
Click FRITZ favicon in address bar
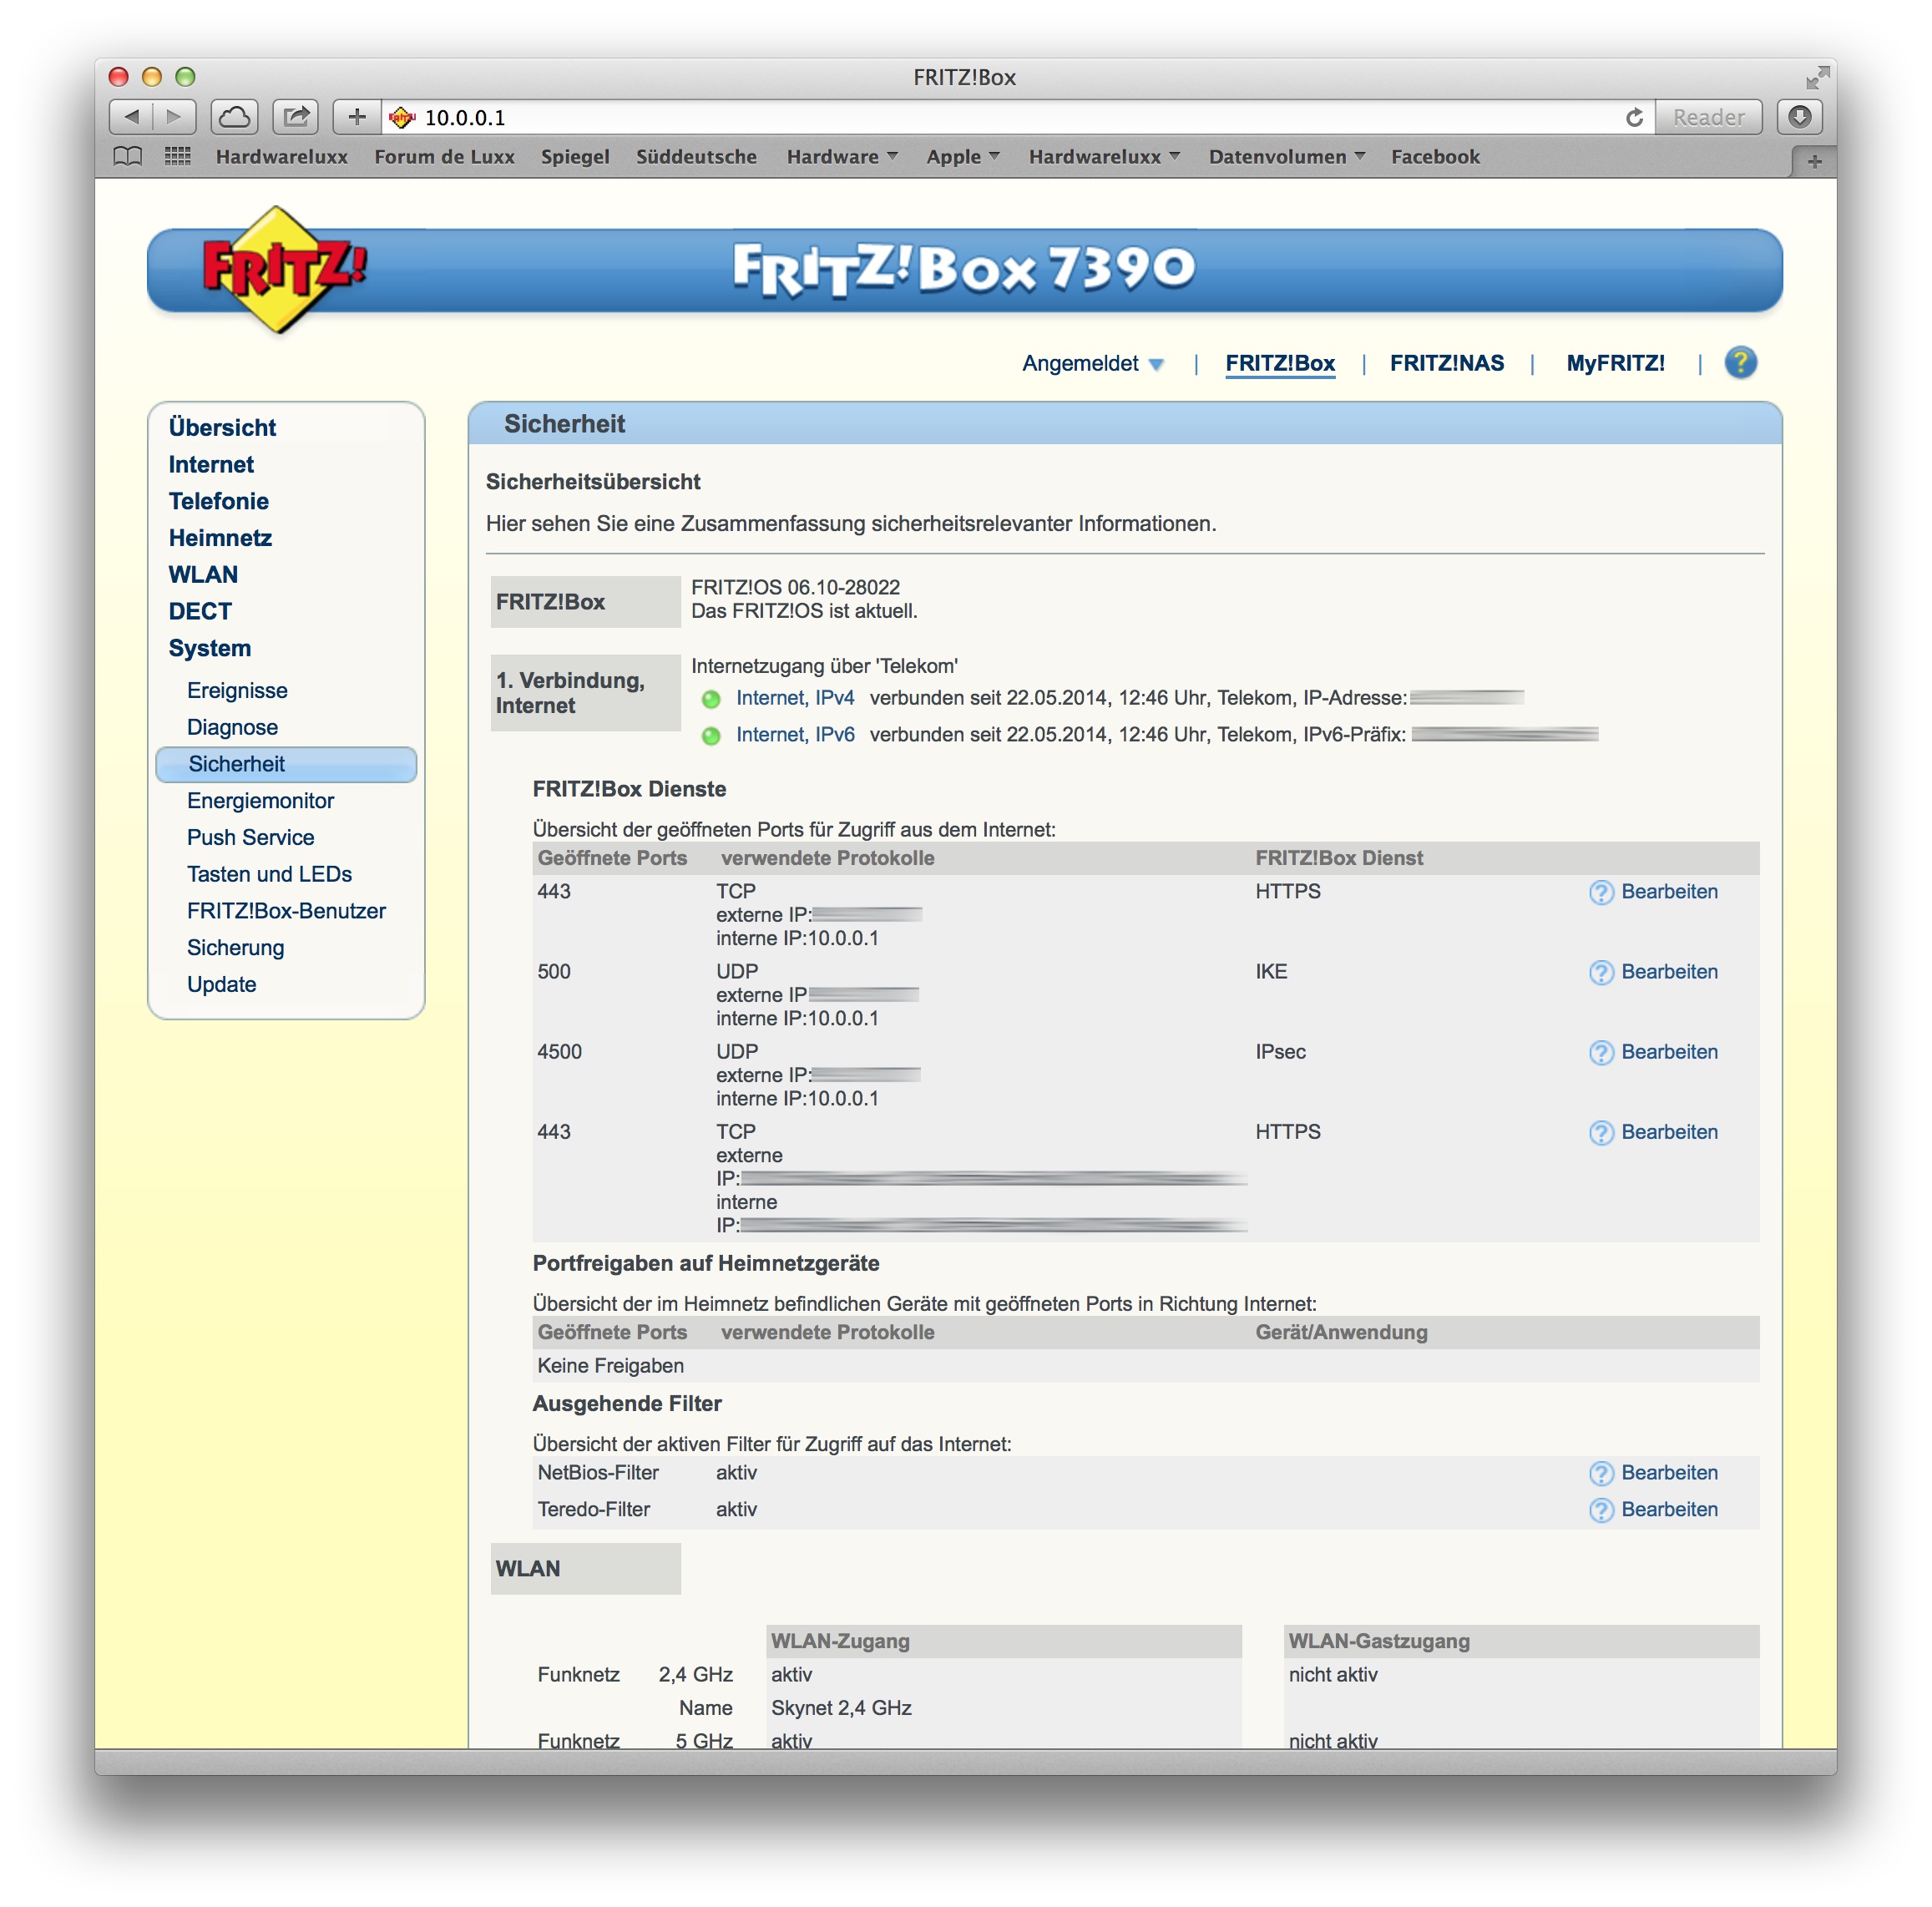coord(402,117)
